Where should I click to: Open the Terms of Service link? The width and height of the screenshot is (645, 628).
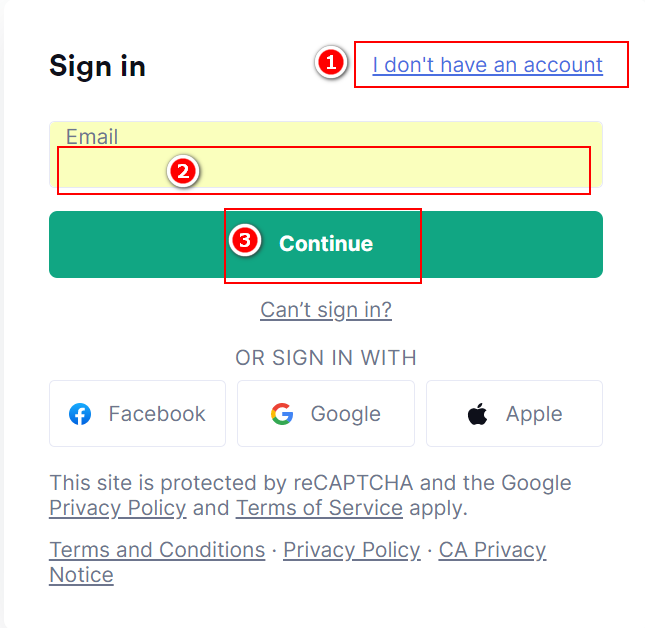[x=319, y=508]
